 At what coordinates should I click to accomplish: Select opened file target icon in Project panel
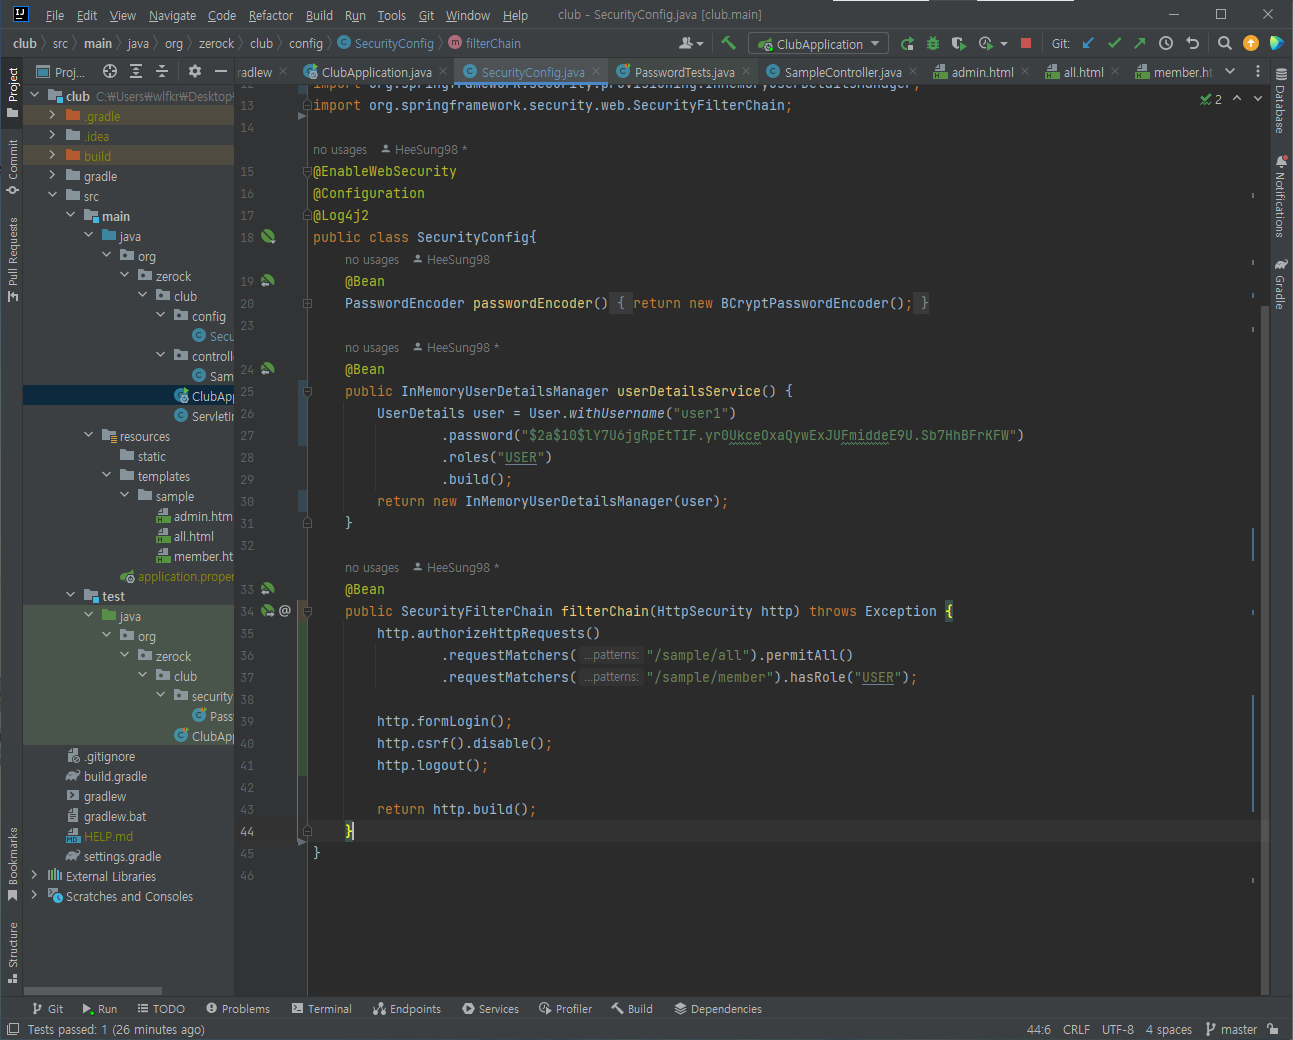click(x=110, y=71)
